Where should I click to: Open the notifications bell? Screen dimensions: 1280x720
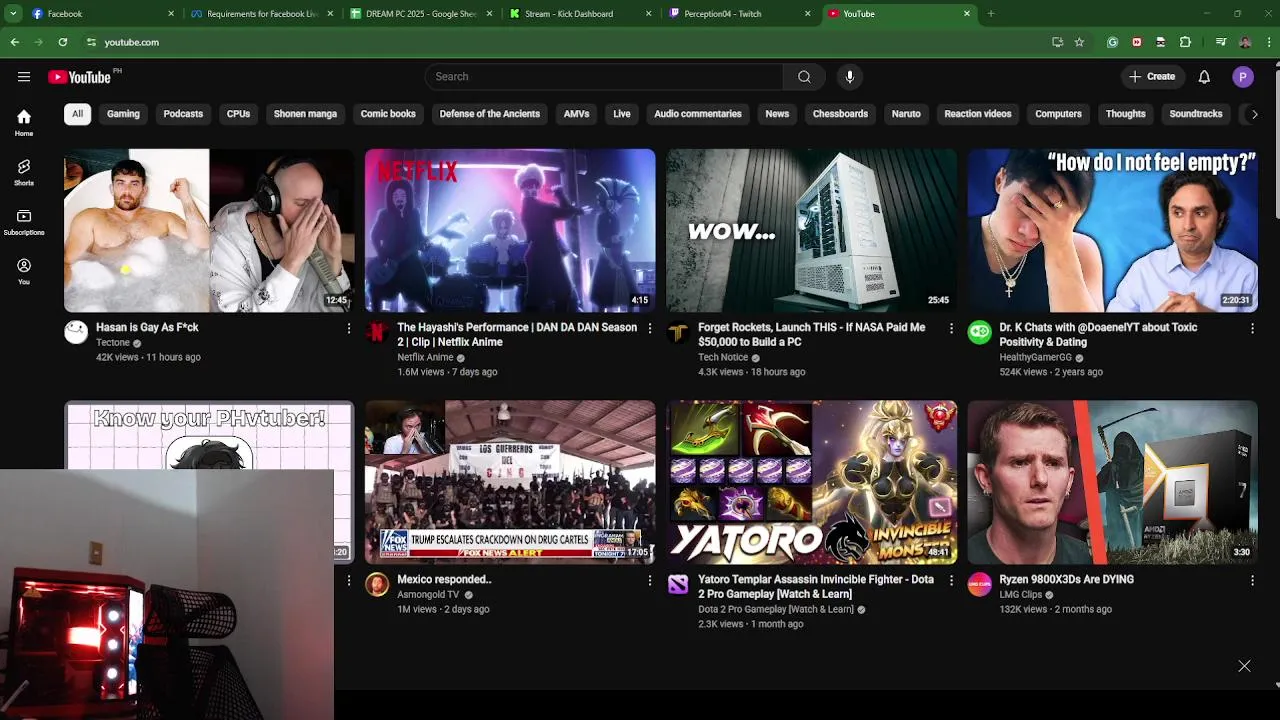click(1204, 77)
